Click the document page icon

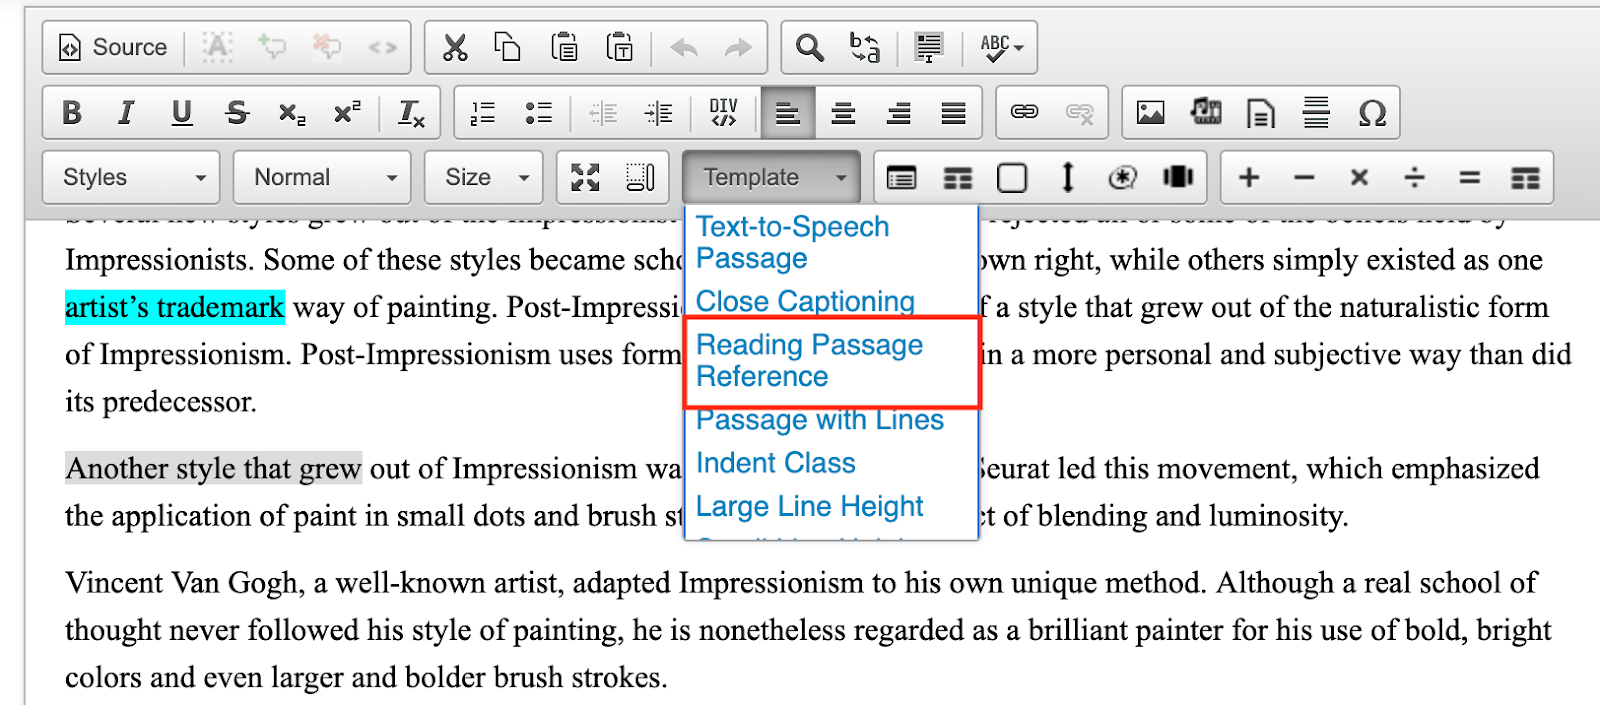(x=1261, y=112)
